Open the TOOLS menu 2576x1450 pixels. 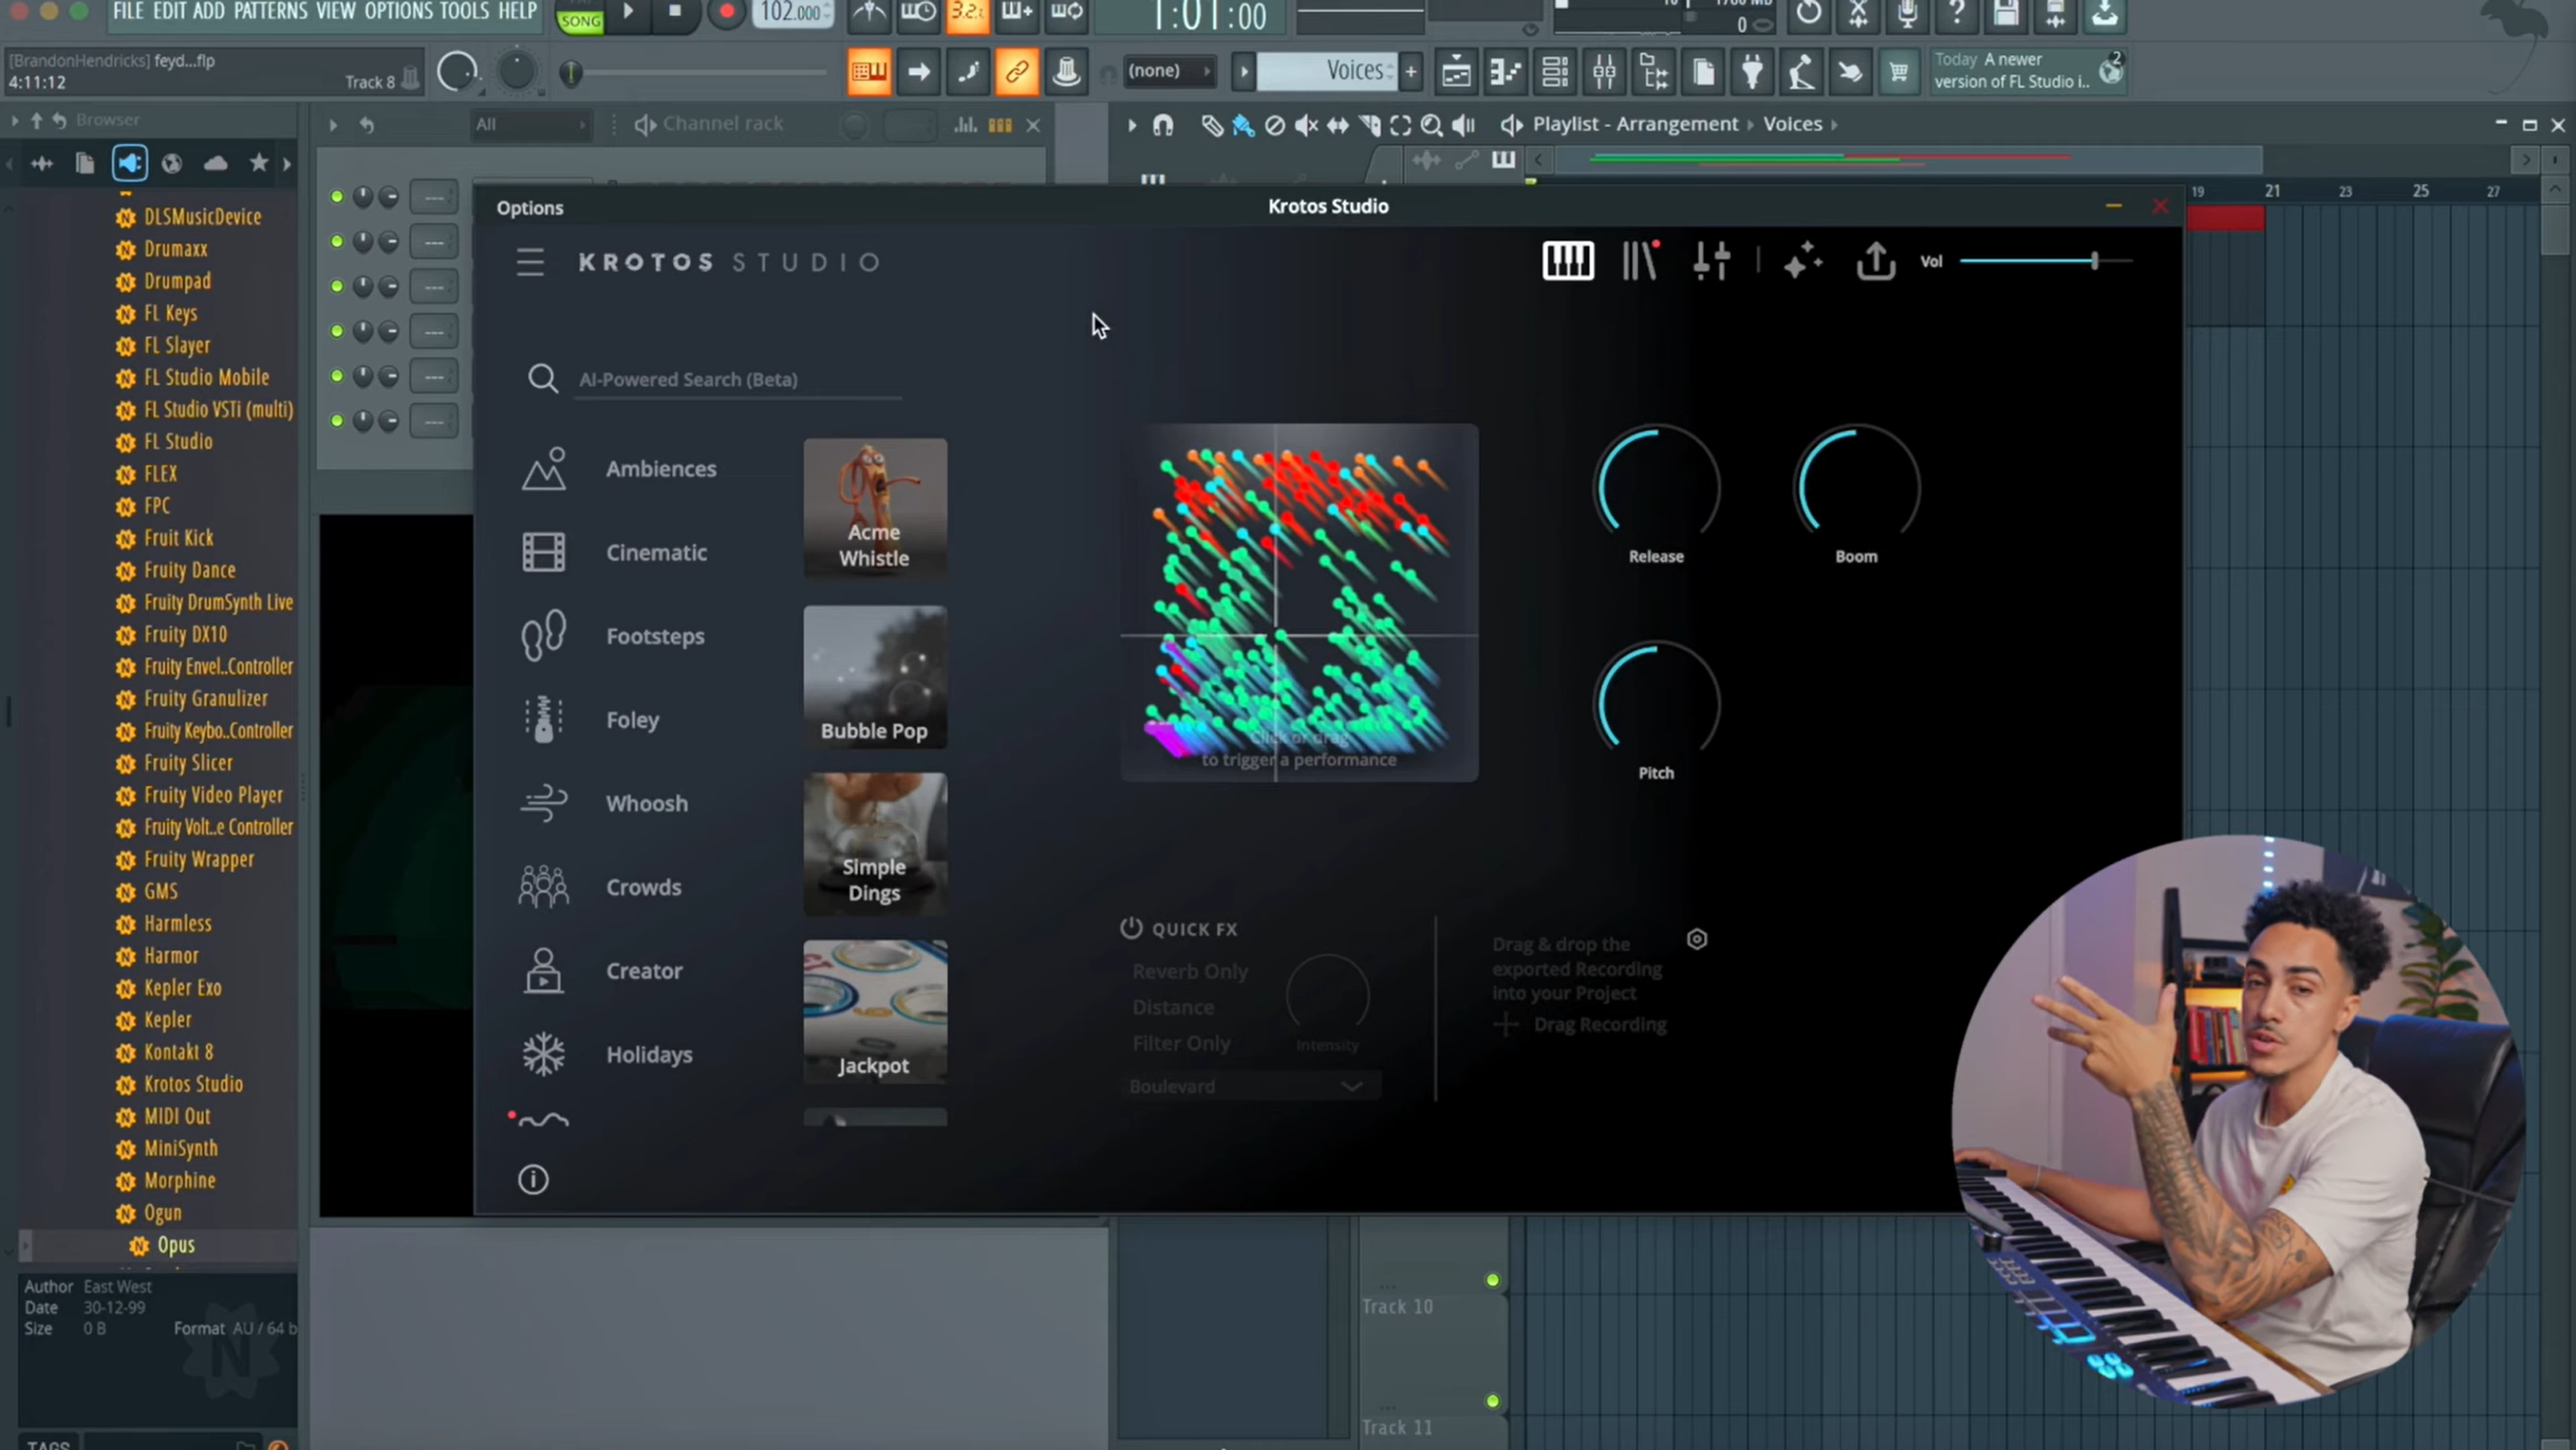pyautogui.click(x=464, y=11)
